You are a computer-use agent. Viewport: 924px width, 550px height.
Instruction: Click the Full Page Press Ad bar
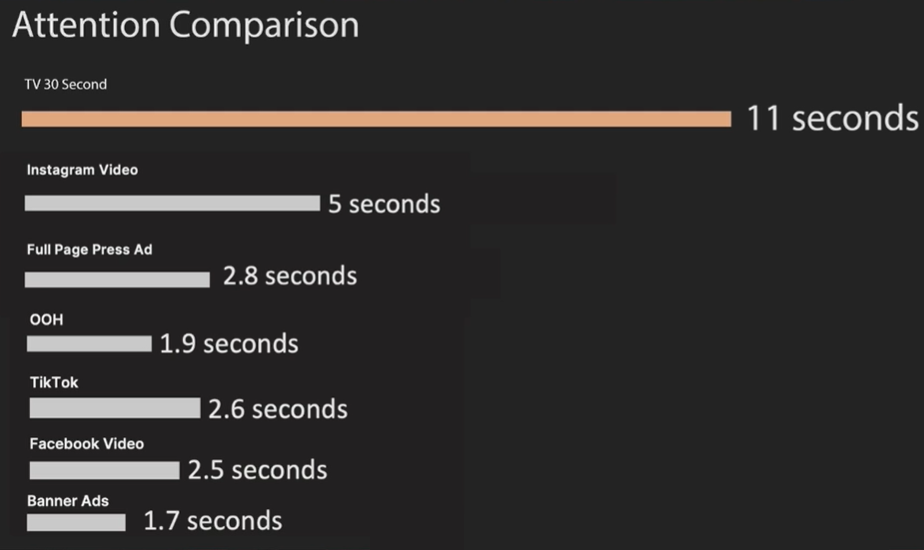pyautogui.click(x=117, y=279)
